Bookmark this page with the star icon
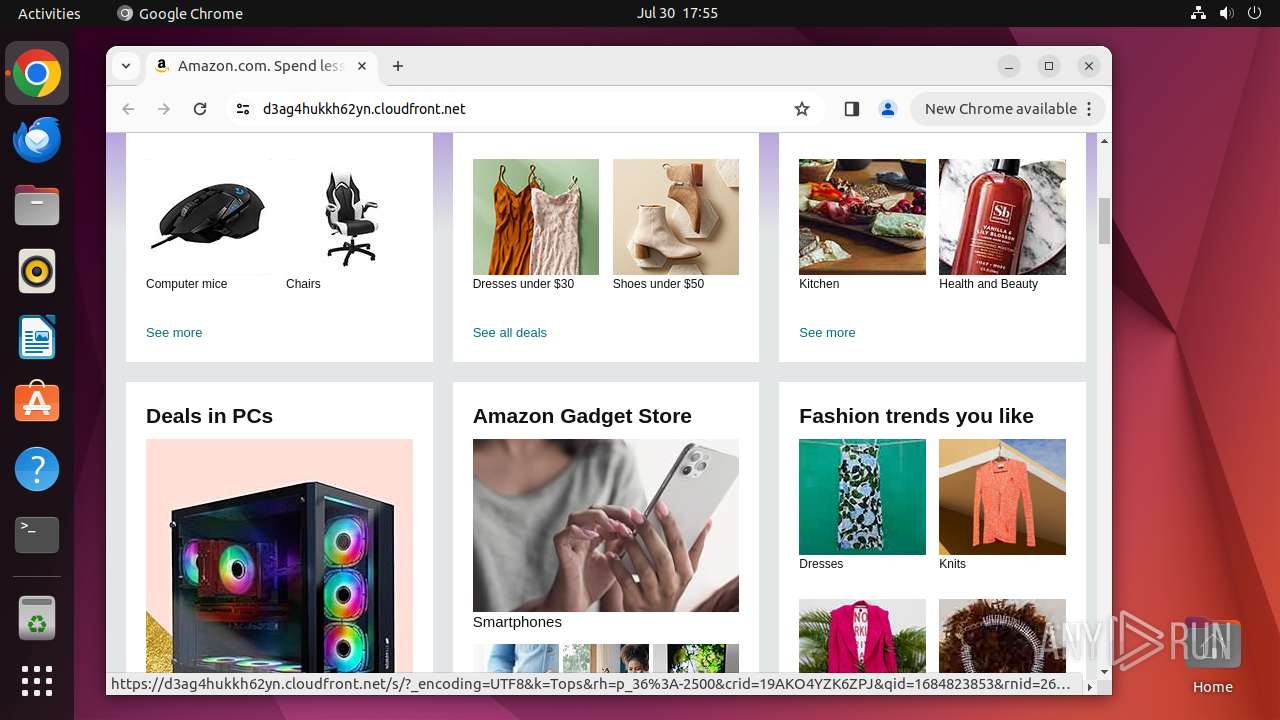 802,109
